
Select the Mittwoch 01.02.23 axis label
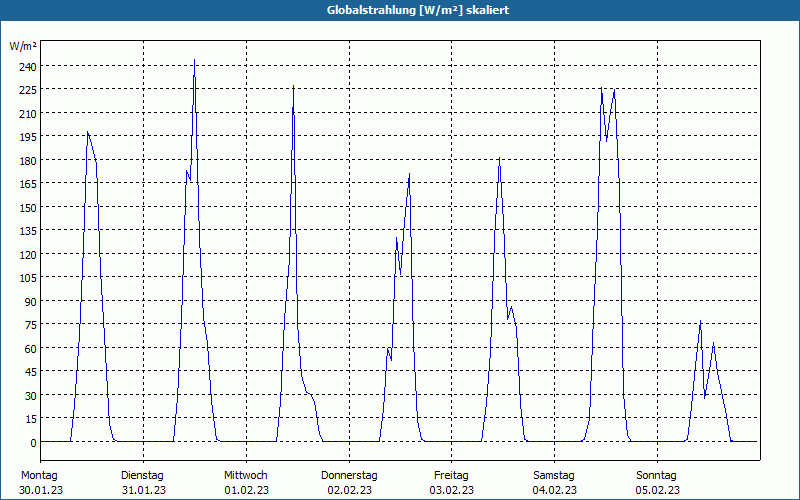pyautogui.click(x=246, y=483)
